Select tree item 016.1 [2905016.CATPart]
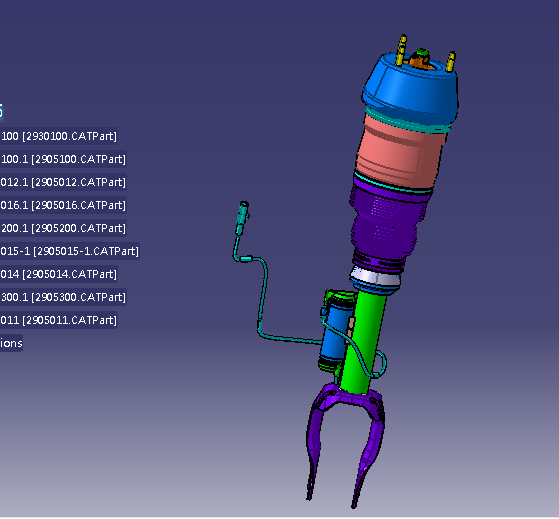This screenshot has height=519, width=559. (63, 205)
